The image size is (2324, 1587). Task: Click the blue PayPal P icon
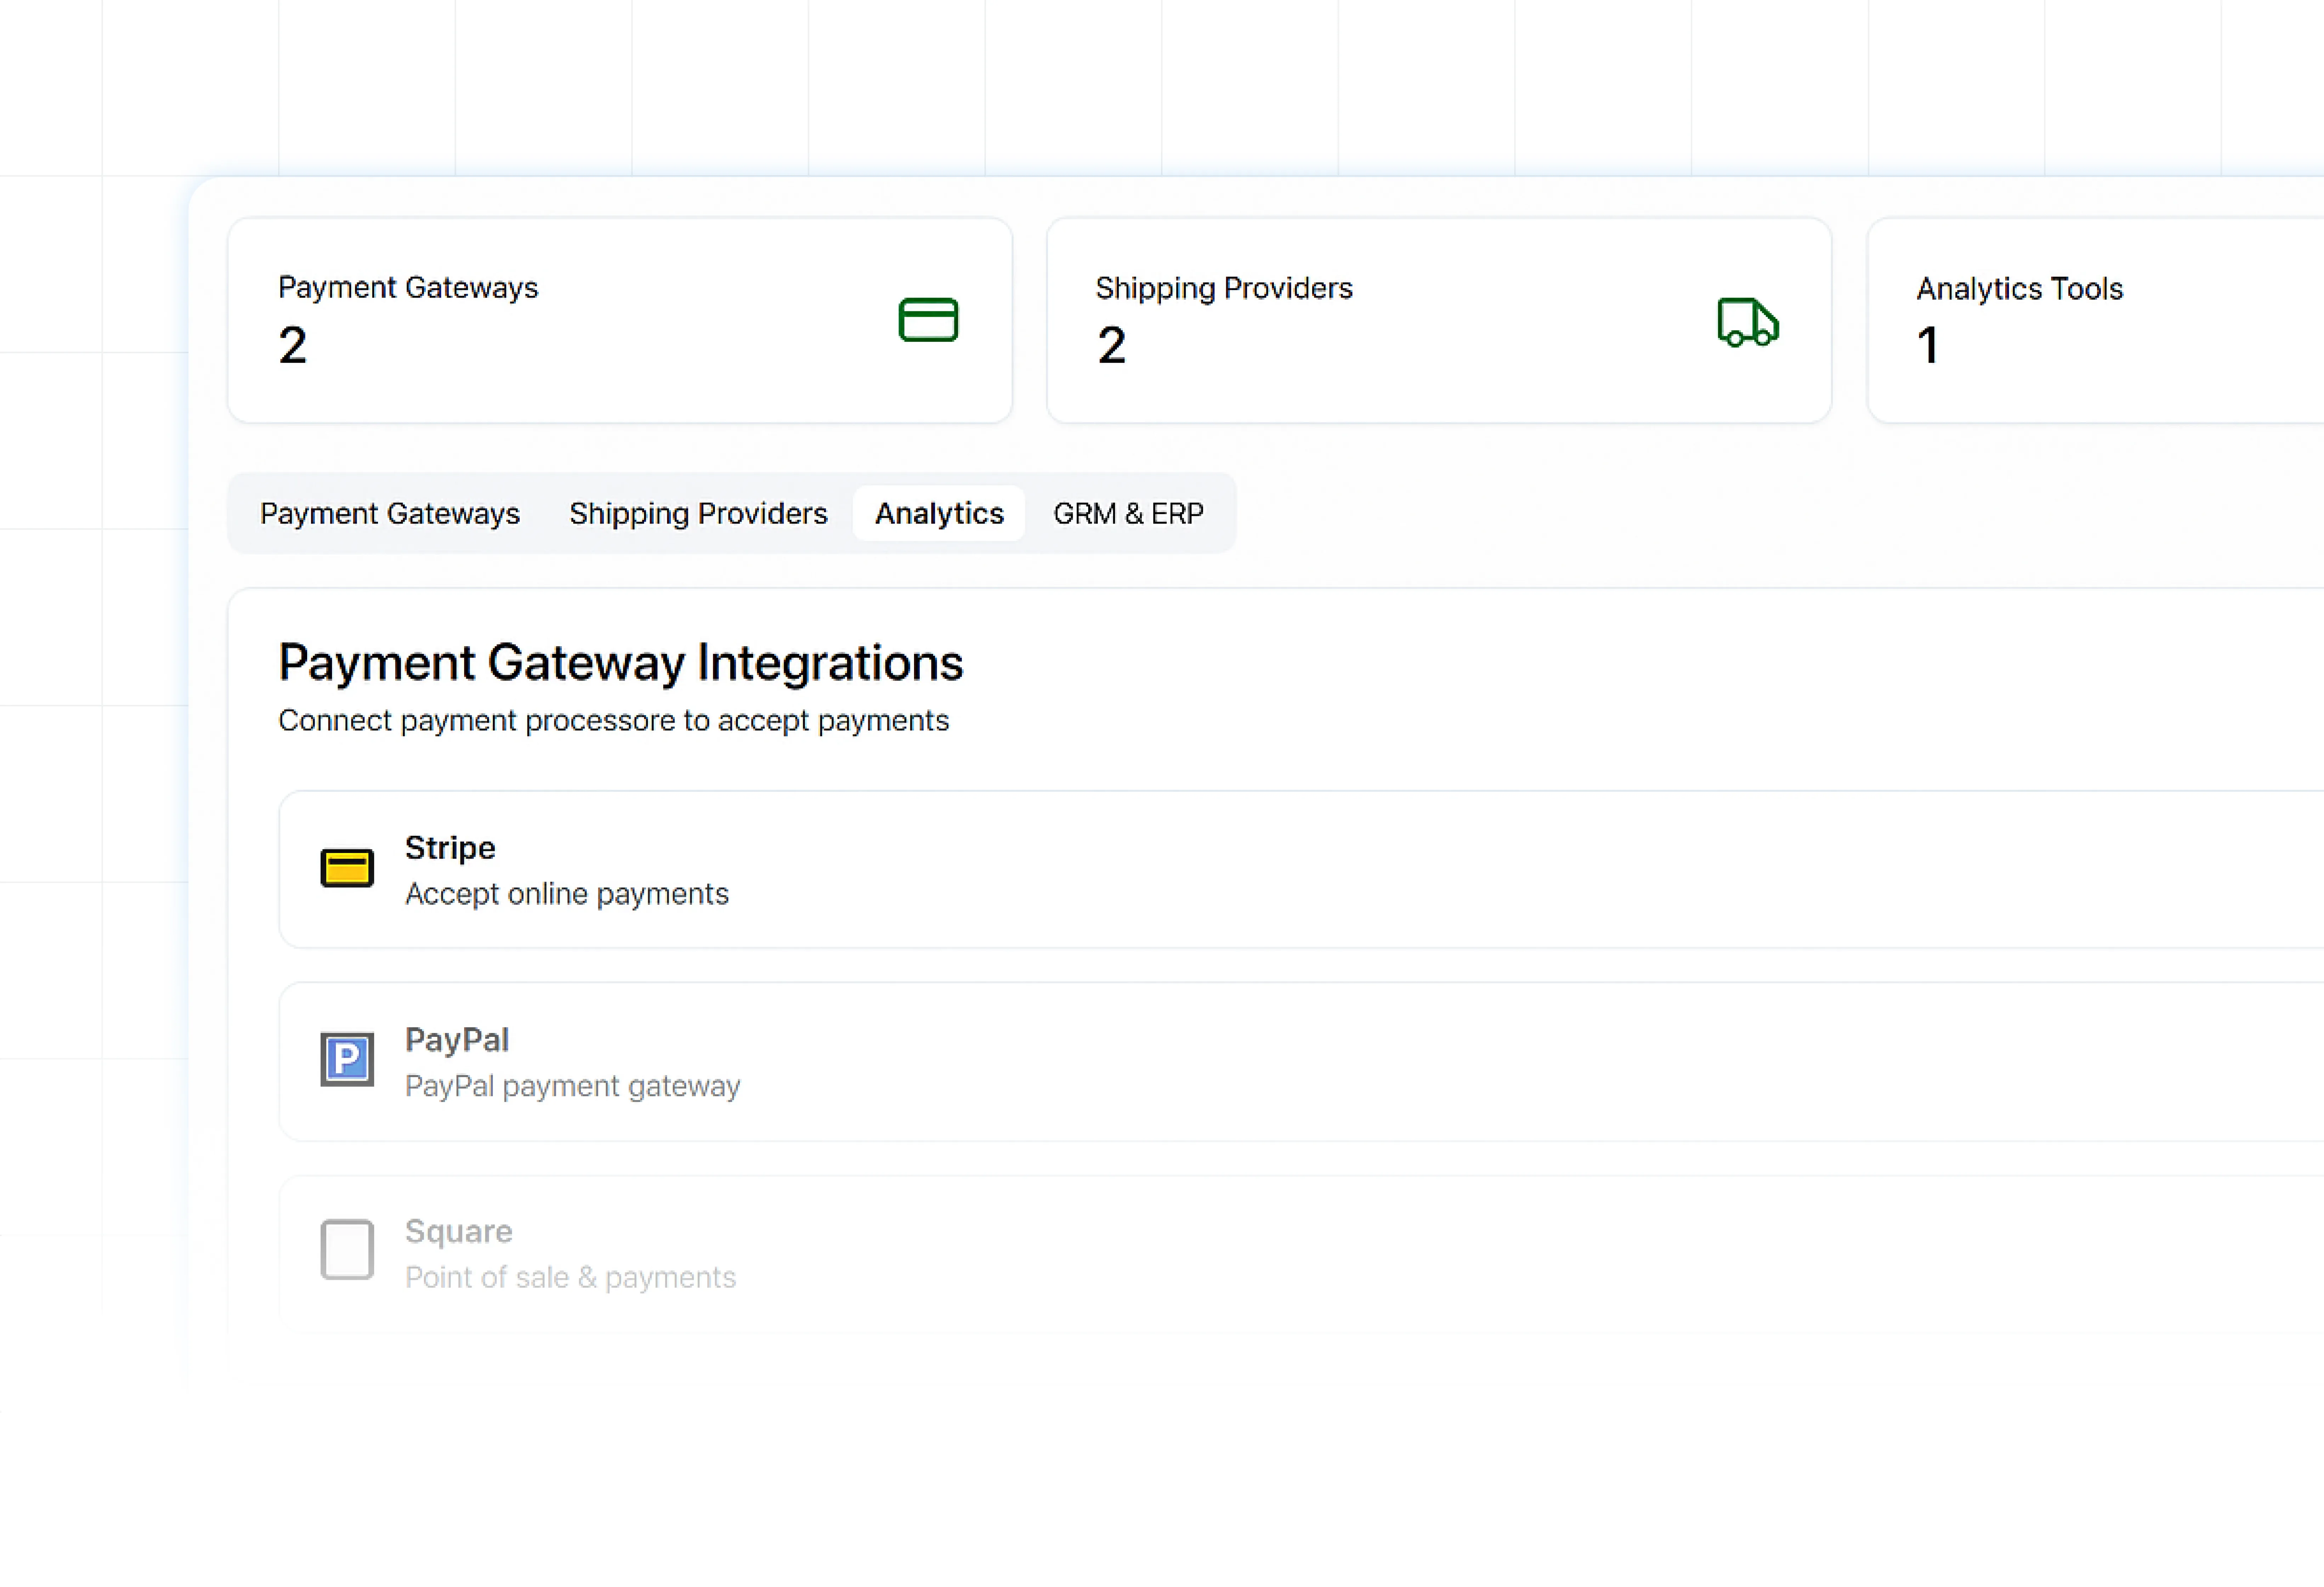pyautogui.click(x=347, y=1059)
